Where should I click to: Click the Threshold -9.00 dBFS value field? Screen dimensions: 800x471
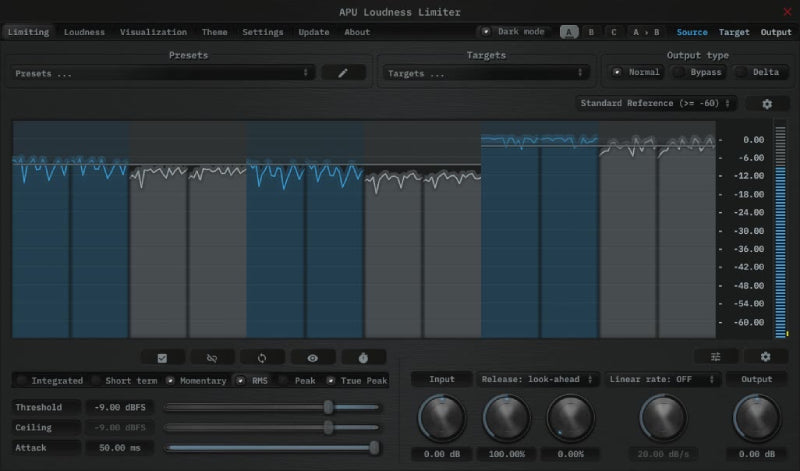click(120, 407)
